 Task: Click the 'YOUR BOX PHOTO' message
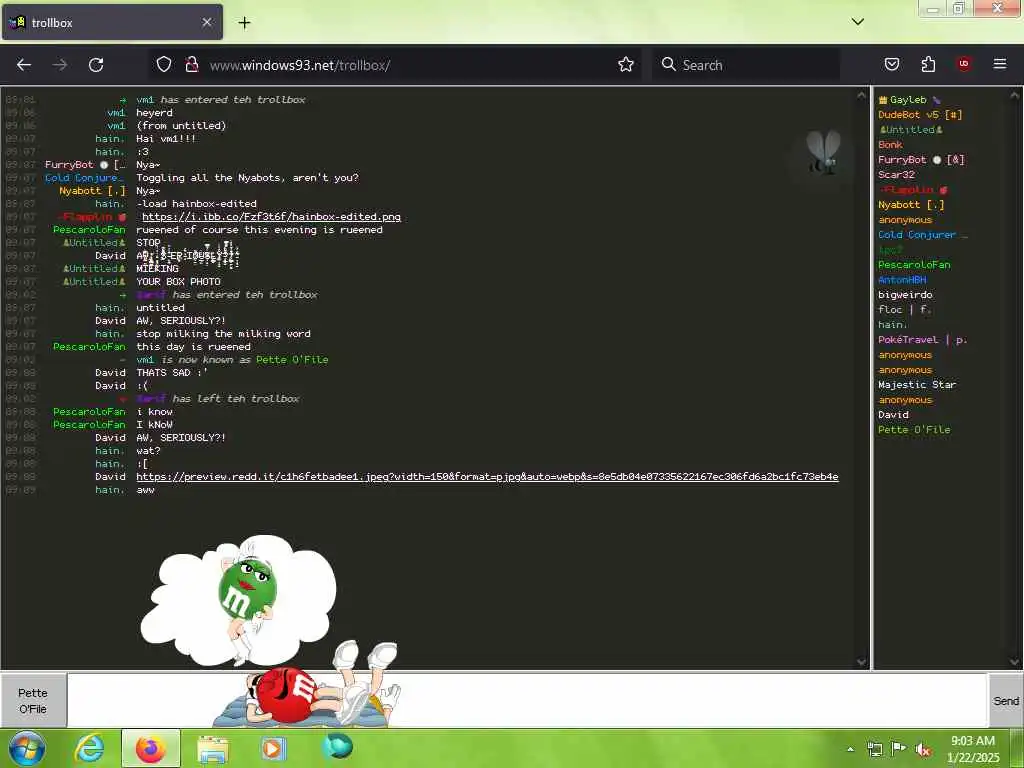pos(178,282)
